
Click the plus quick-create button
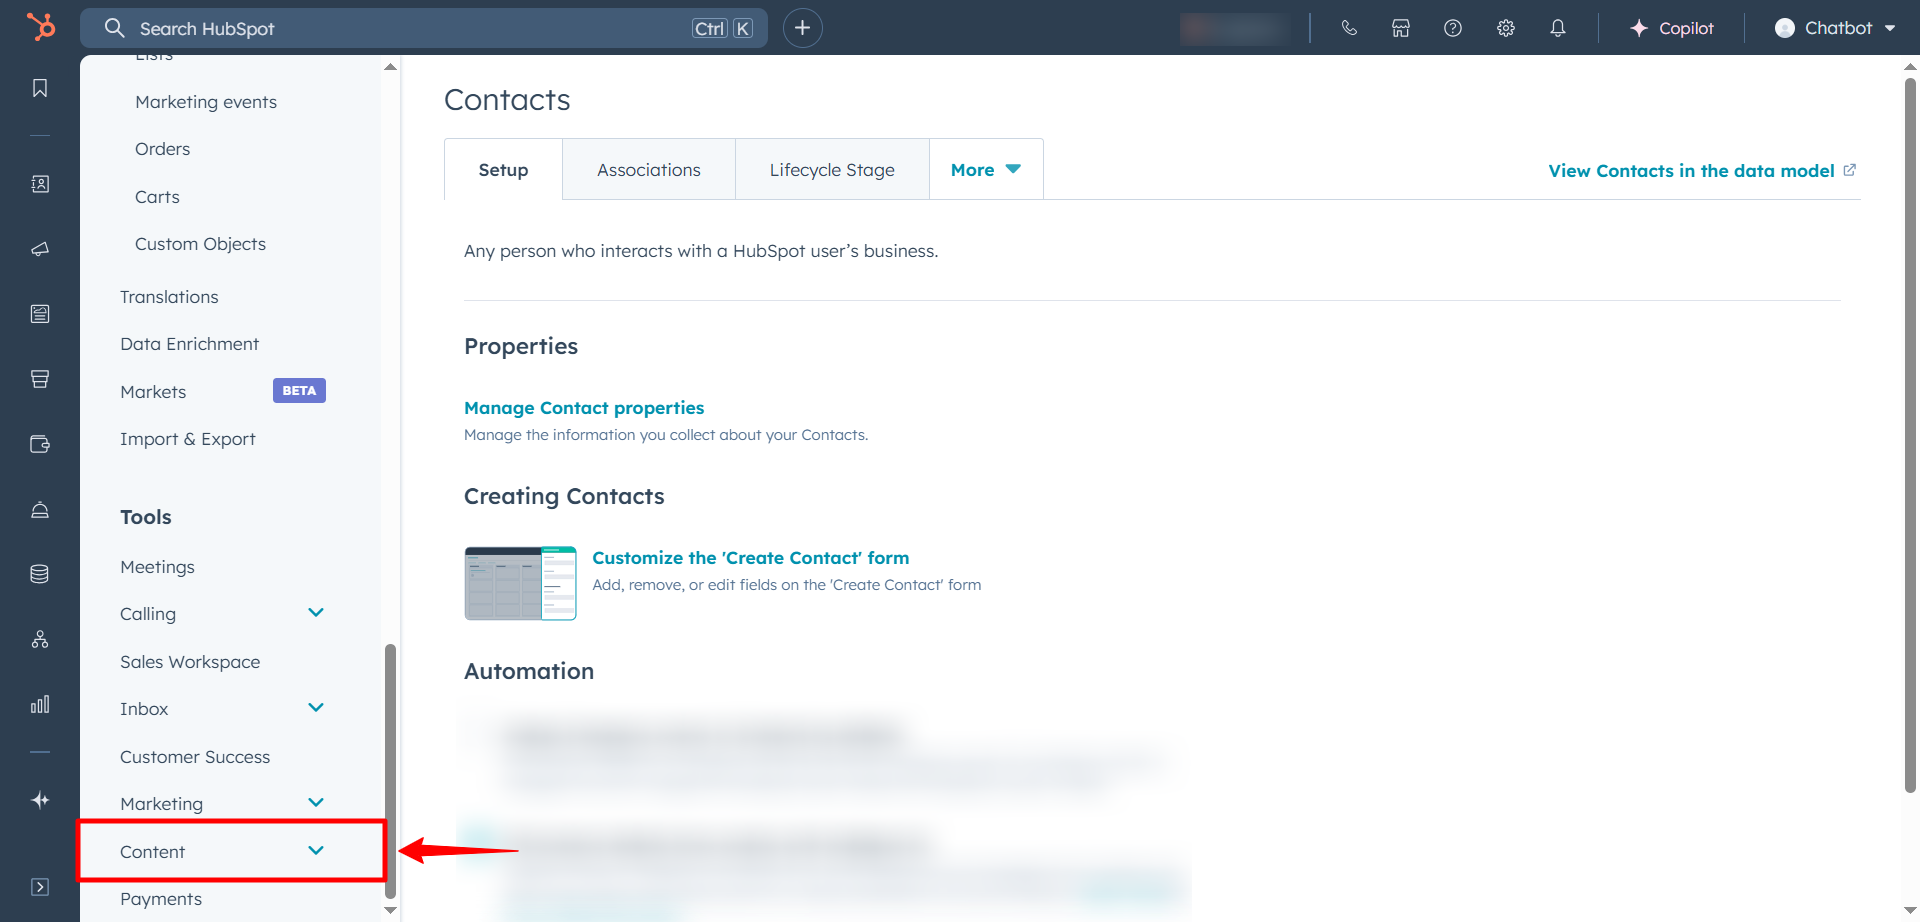coord(802,28)
